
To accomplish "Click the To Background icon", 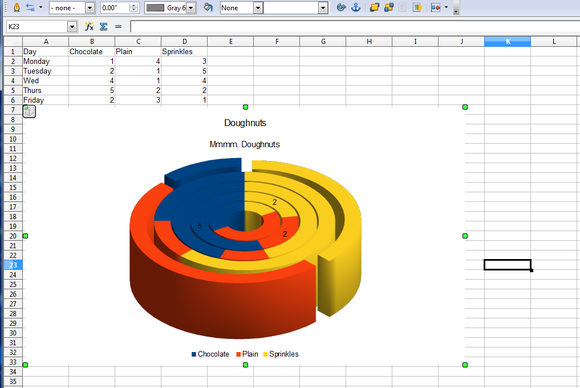I will click(x=417, y=7).
